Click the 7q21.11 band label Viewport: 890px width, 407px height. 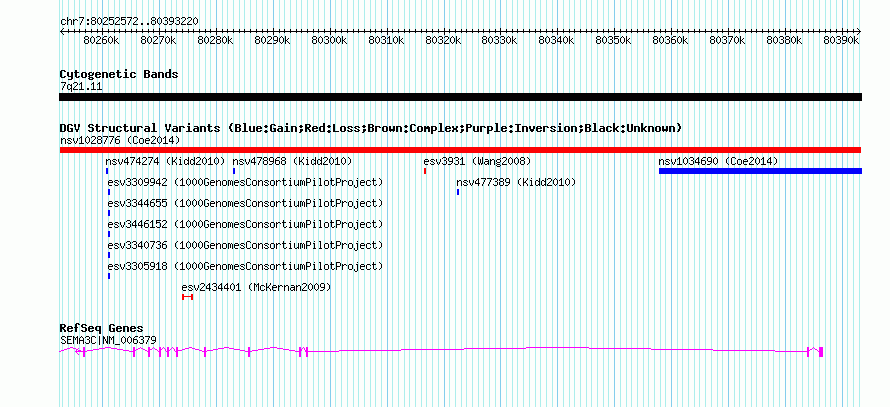point(81,87)
